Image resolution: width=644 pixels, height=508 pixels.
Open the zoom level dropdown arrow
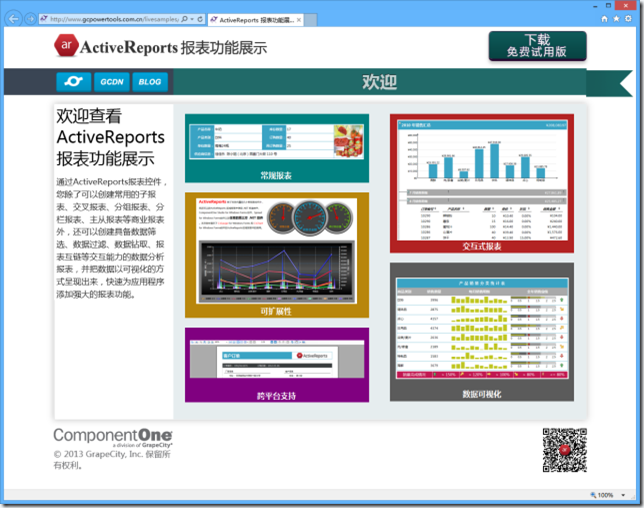click(x=623, y=495)
